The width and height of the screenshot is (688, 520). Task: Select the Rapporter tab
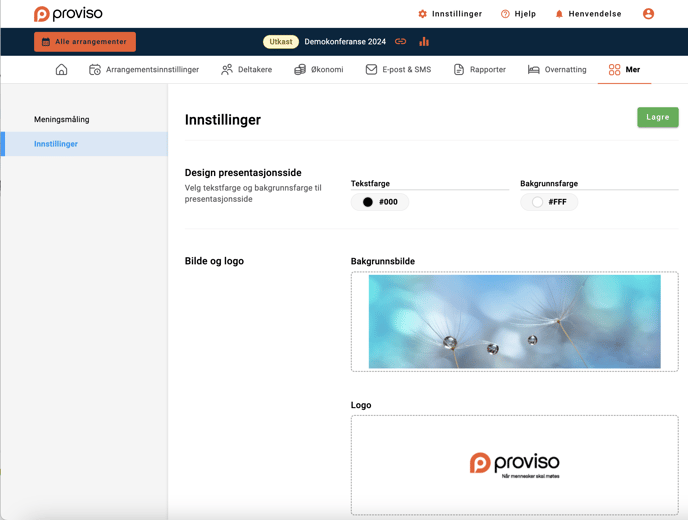[x=480, y=70]
